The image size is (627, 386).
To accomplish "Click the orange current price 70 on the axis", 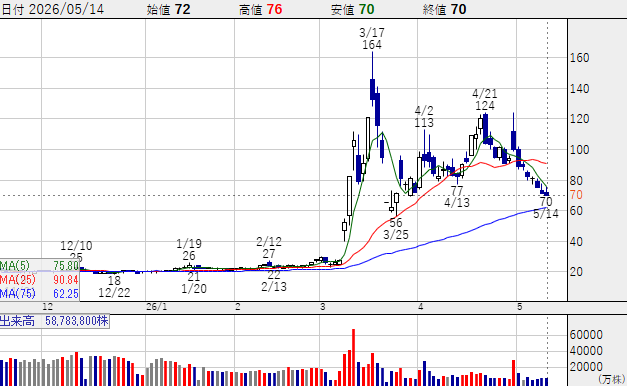I will tap(576, 195).
